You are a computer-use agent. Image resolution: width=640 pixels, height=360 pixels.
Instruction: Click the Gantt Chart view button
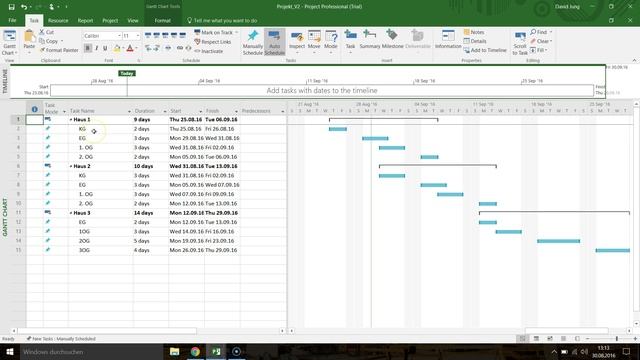(9, 42)
